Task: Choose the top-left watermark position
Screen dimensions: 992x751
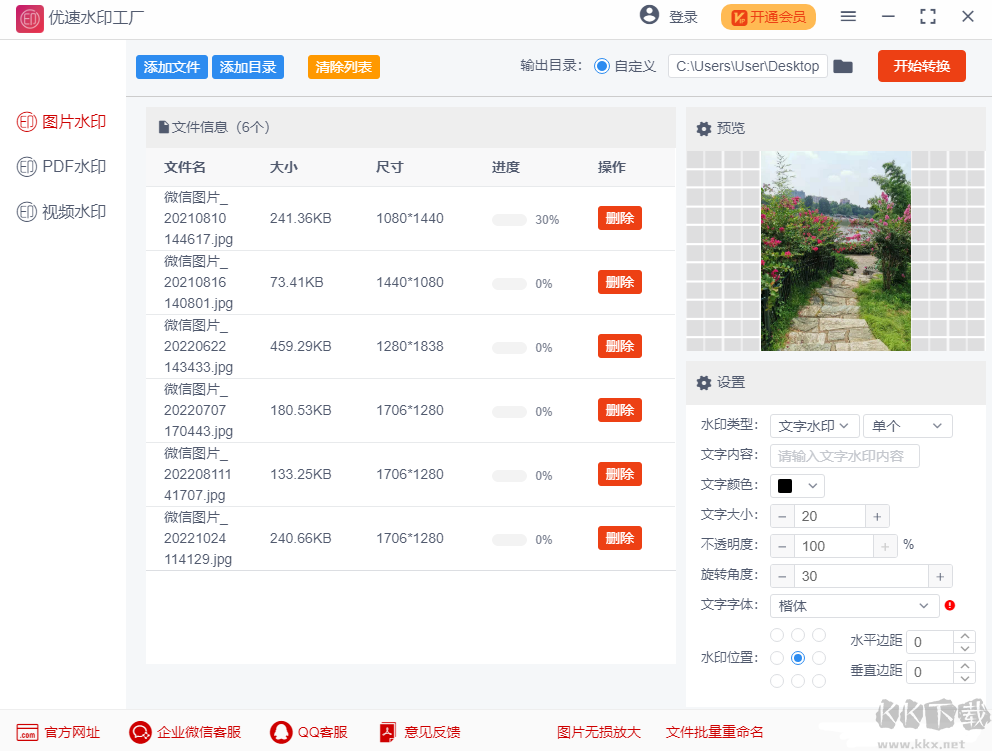Action: coord(777,635)
